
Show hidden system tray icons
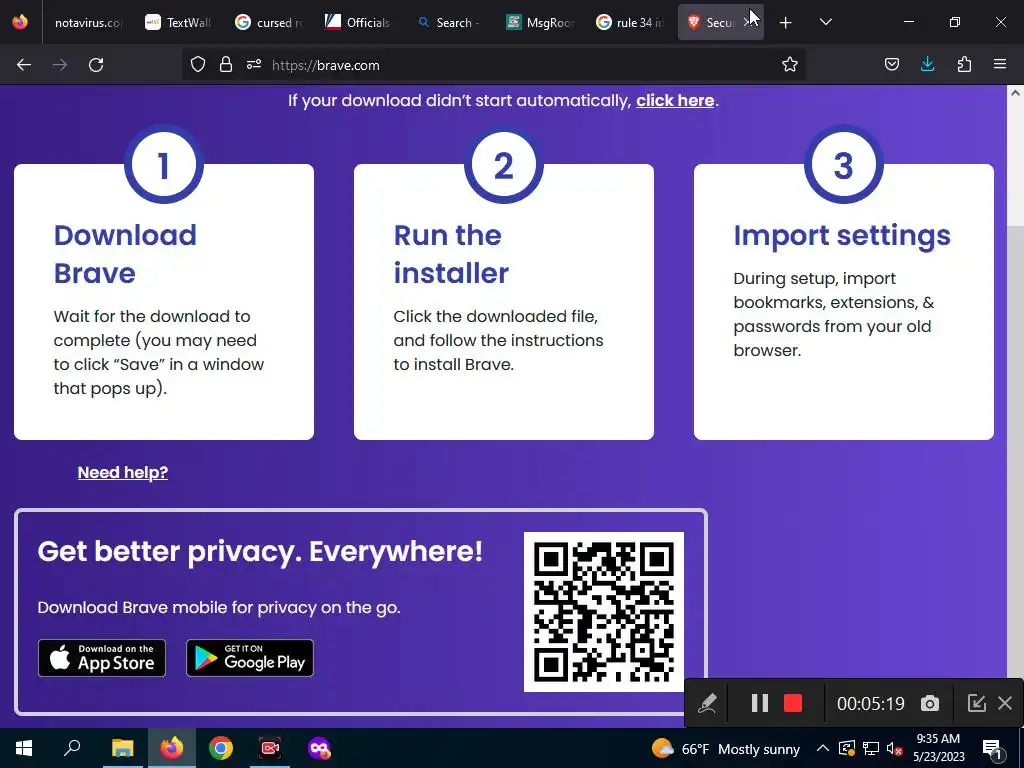823,748
